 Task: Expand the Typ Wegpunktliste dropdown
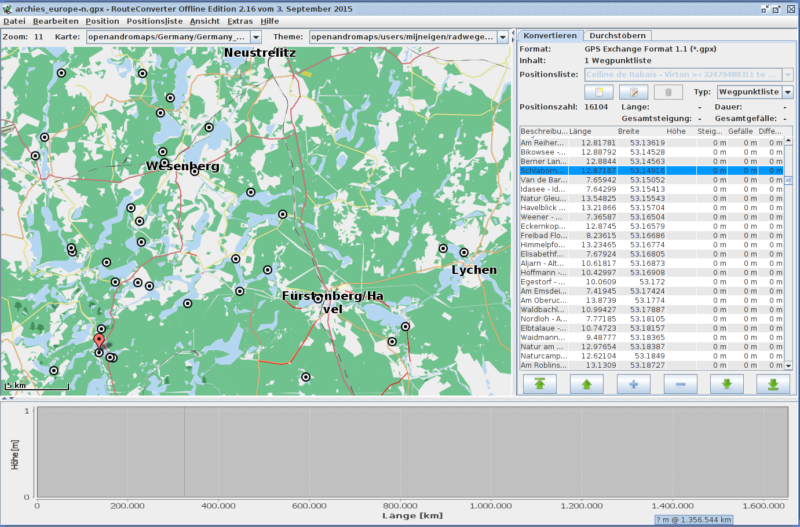coord(787,92)
